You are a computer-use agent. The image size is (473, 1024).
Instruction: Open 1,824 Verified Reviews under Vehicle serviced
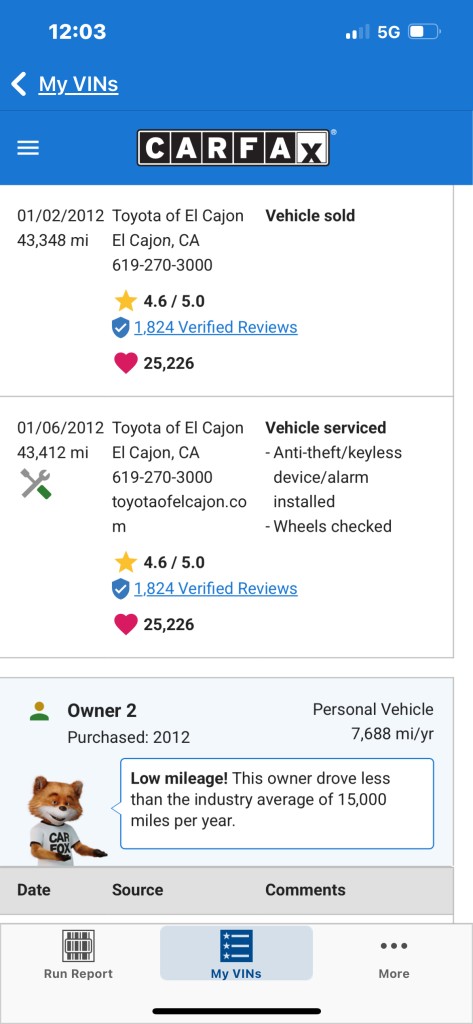tap(216, 588)
